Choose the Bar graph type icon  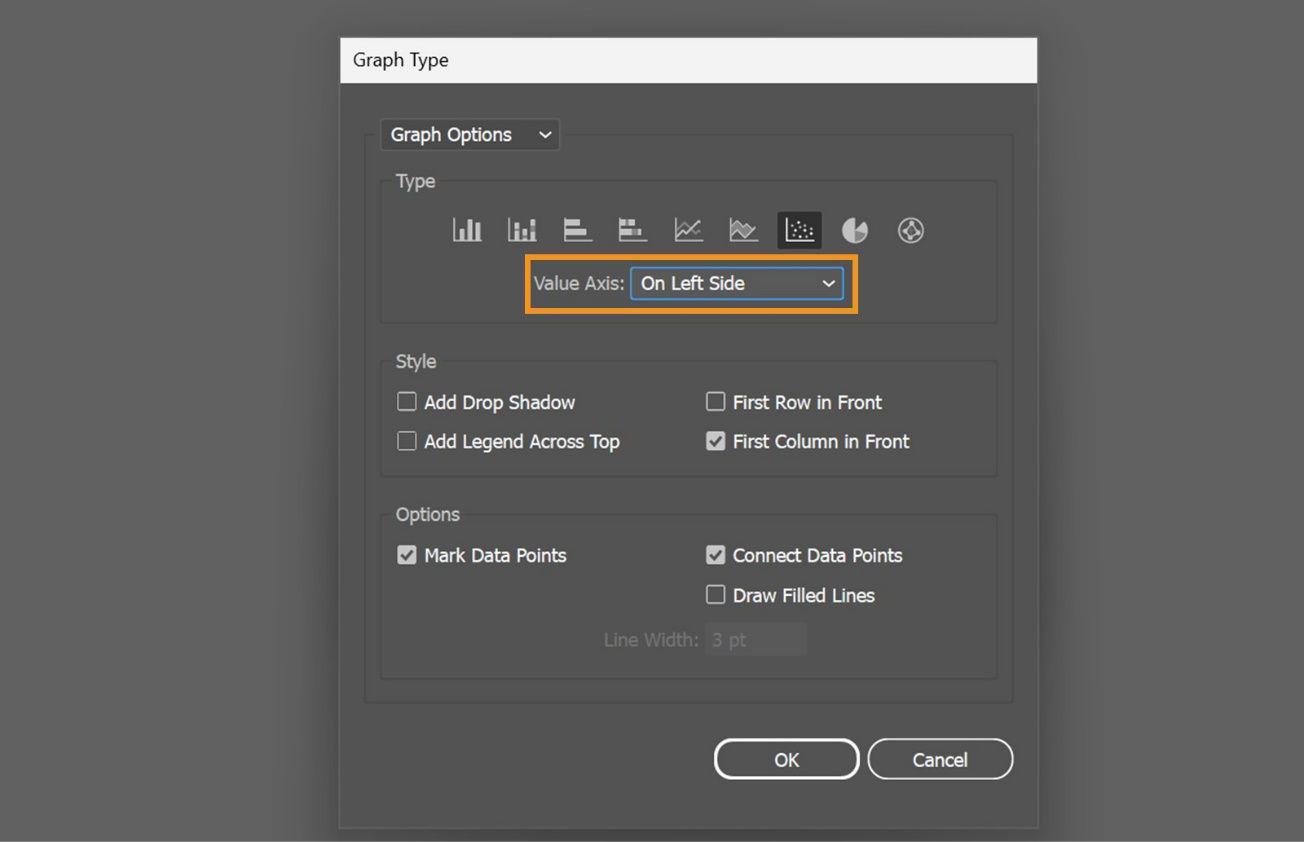pyautogui.click(x=577, y=229)
